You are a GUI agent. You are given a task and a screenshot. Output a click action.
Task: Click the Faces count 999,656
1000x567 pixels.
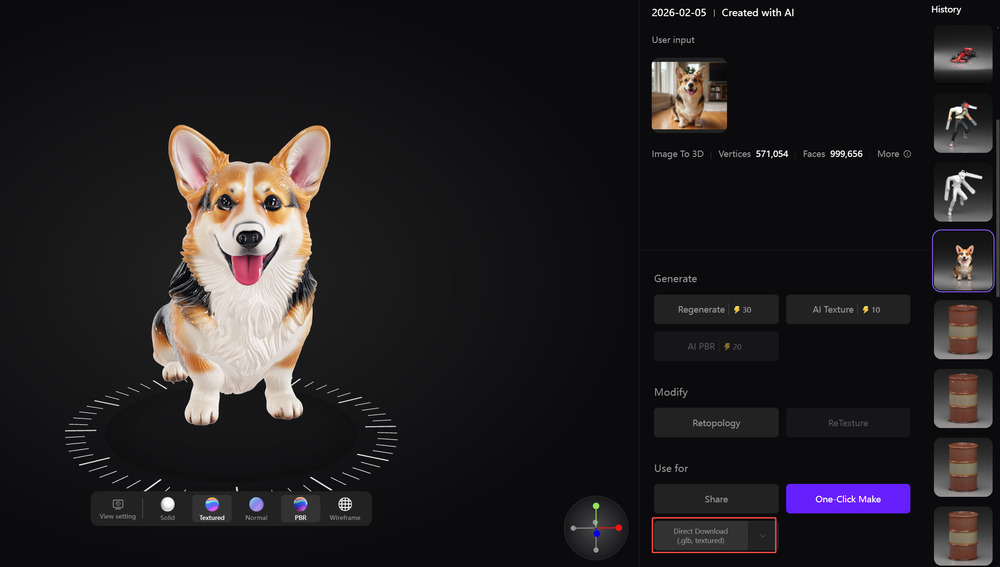(846, 154)
